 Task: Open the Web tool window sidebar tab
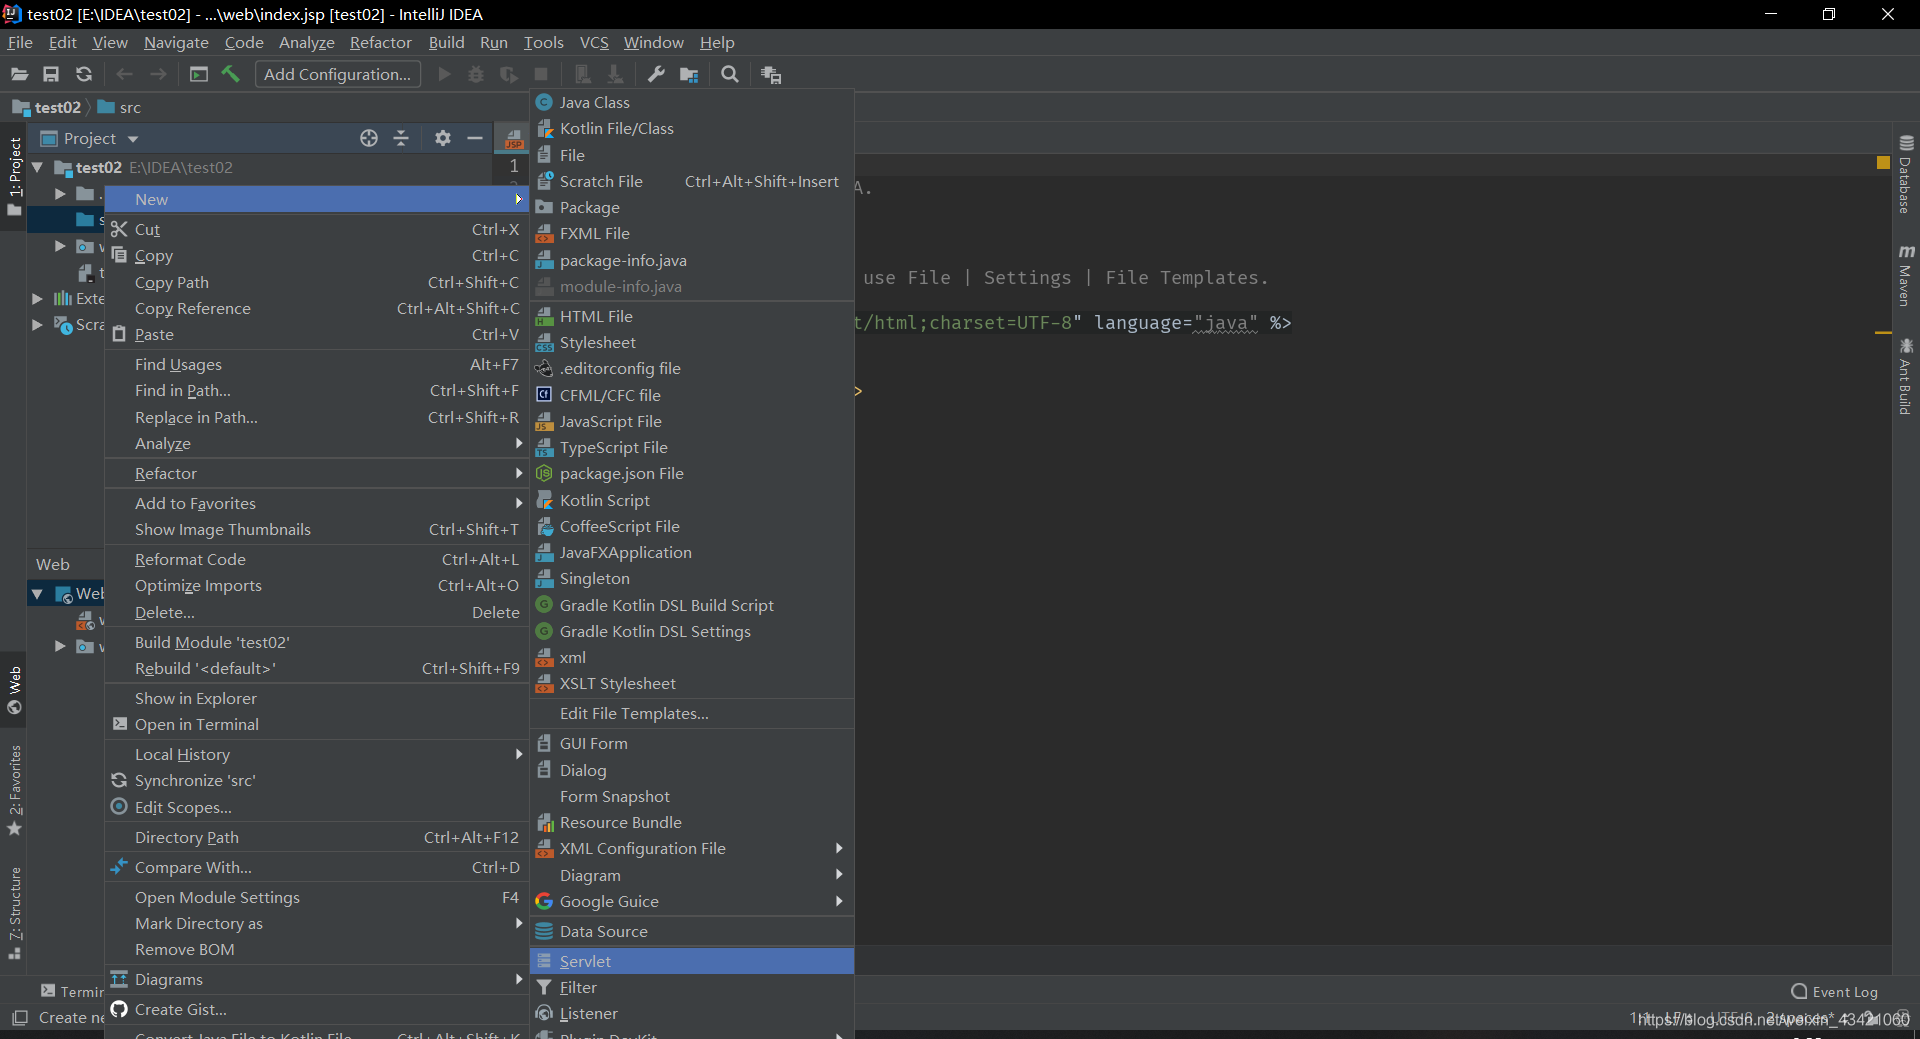click(x=15, y=690)
